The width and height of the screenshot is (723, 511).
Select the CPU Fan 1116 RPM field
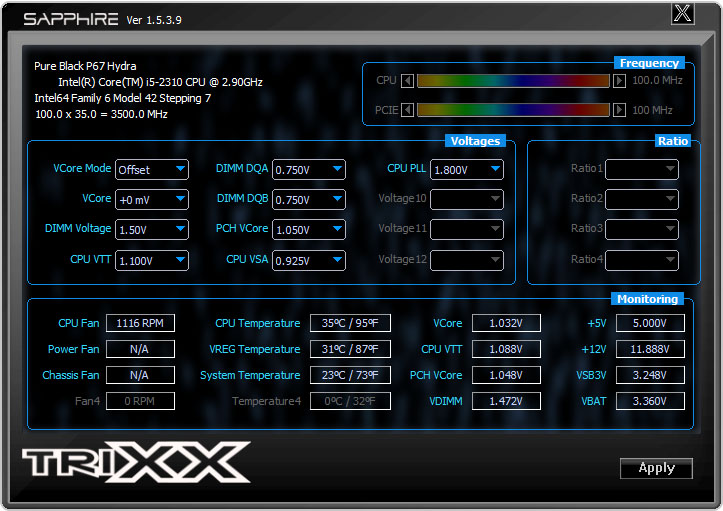140,323
